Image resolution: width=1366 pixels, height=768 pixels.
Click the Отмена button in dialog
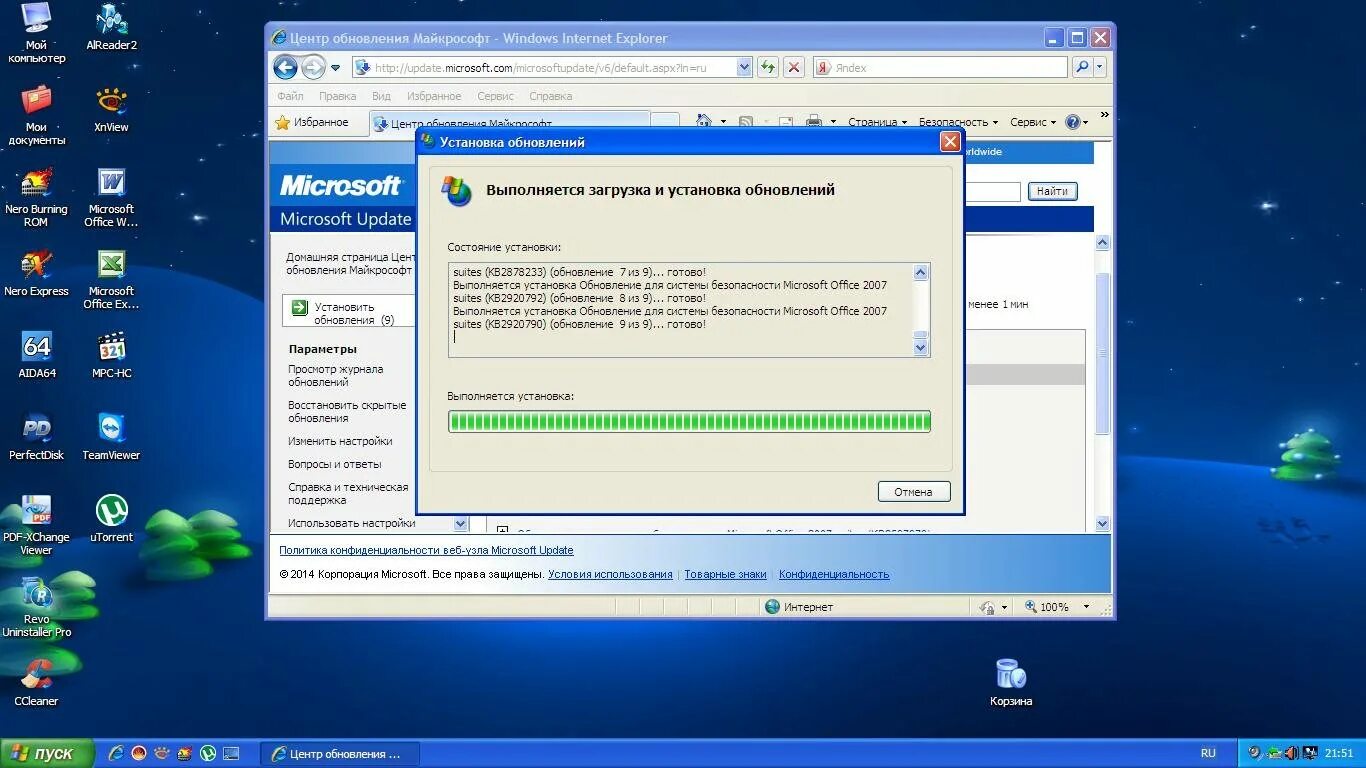tap(914, 492)
